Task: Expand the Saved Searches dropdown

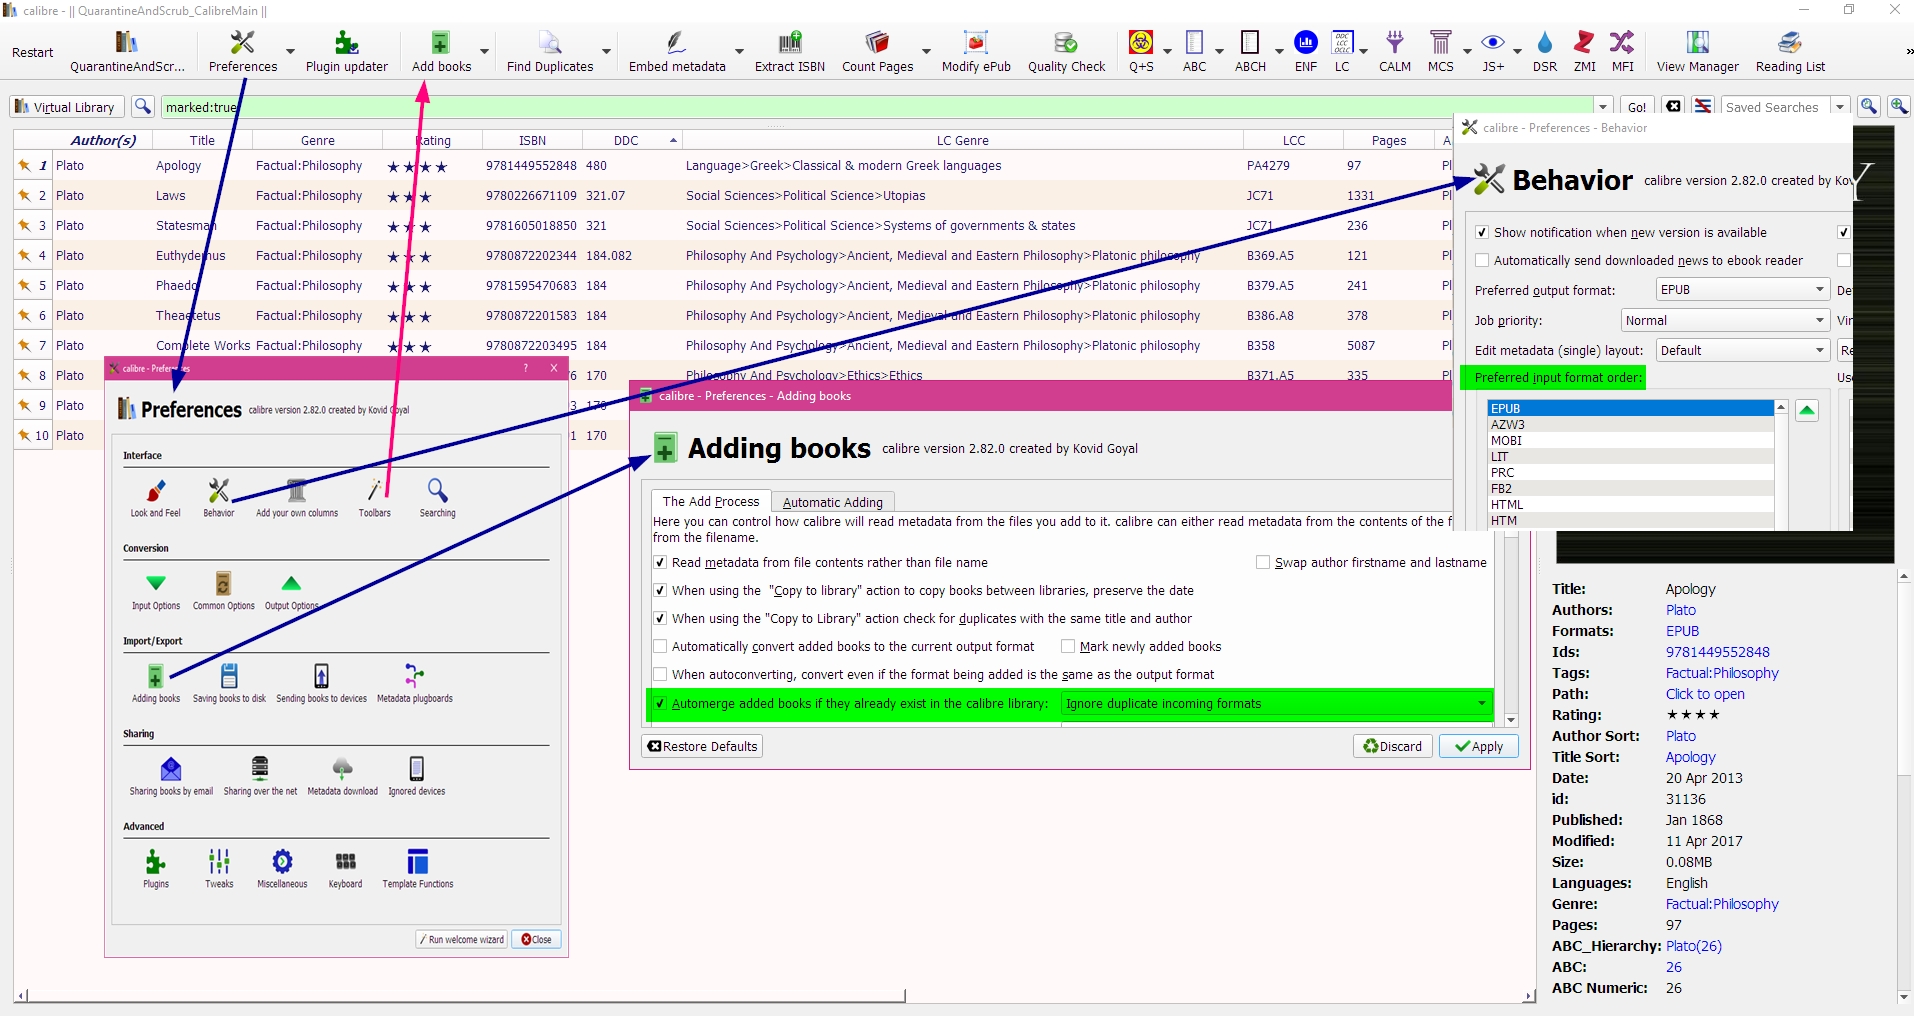Action: click(x=1840, y=107)
